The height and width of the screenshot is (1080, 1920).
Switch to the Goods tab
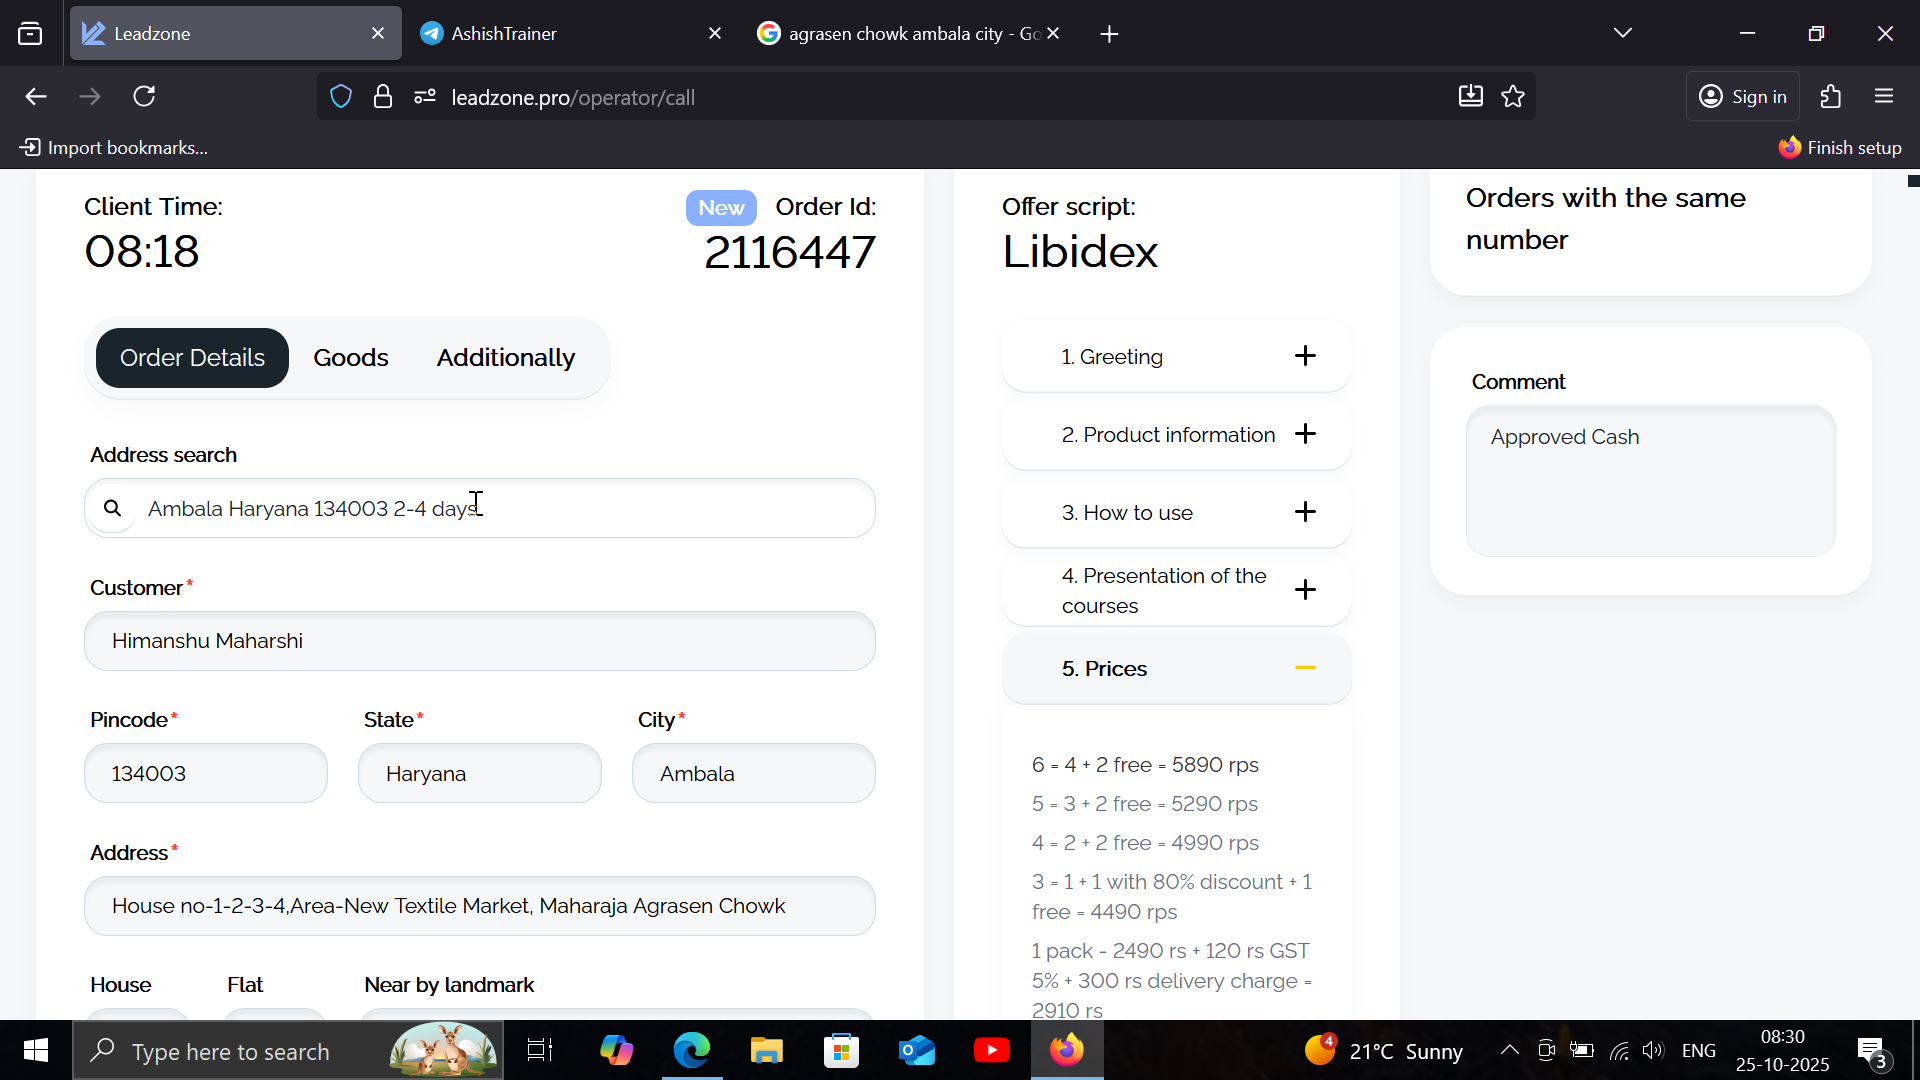(350, 358)
